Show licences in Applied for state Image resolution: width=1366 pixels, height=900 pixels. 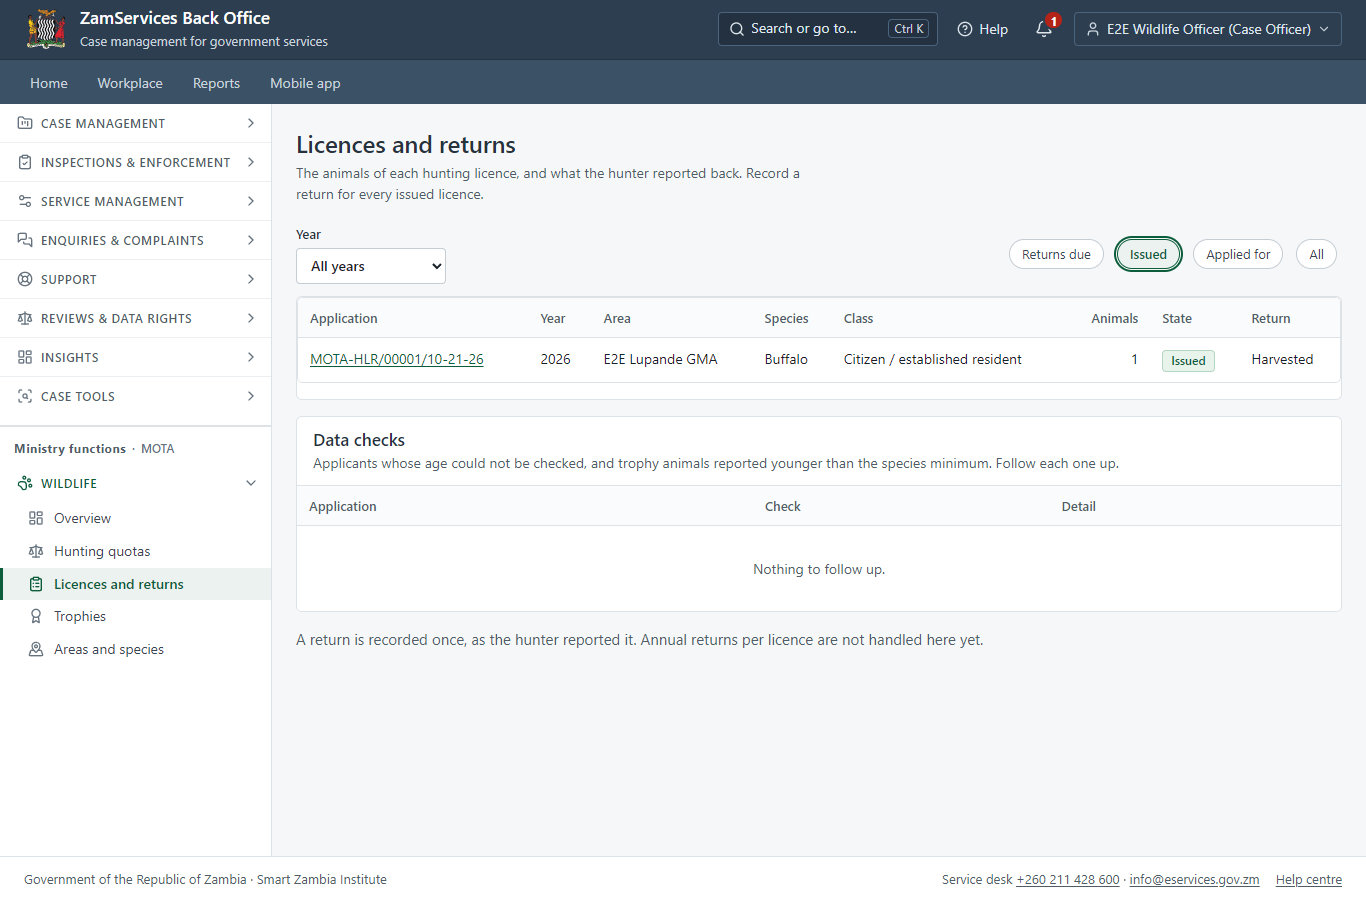click(1238, 254)
